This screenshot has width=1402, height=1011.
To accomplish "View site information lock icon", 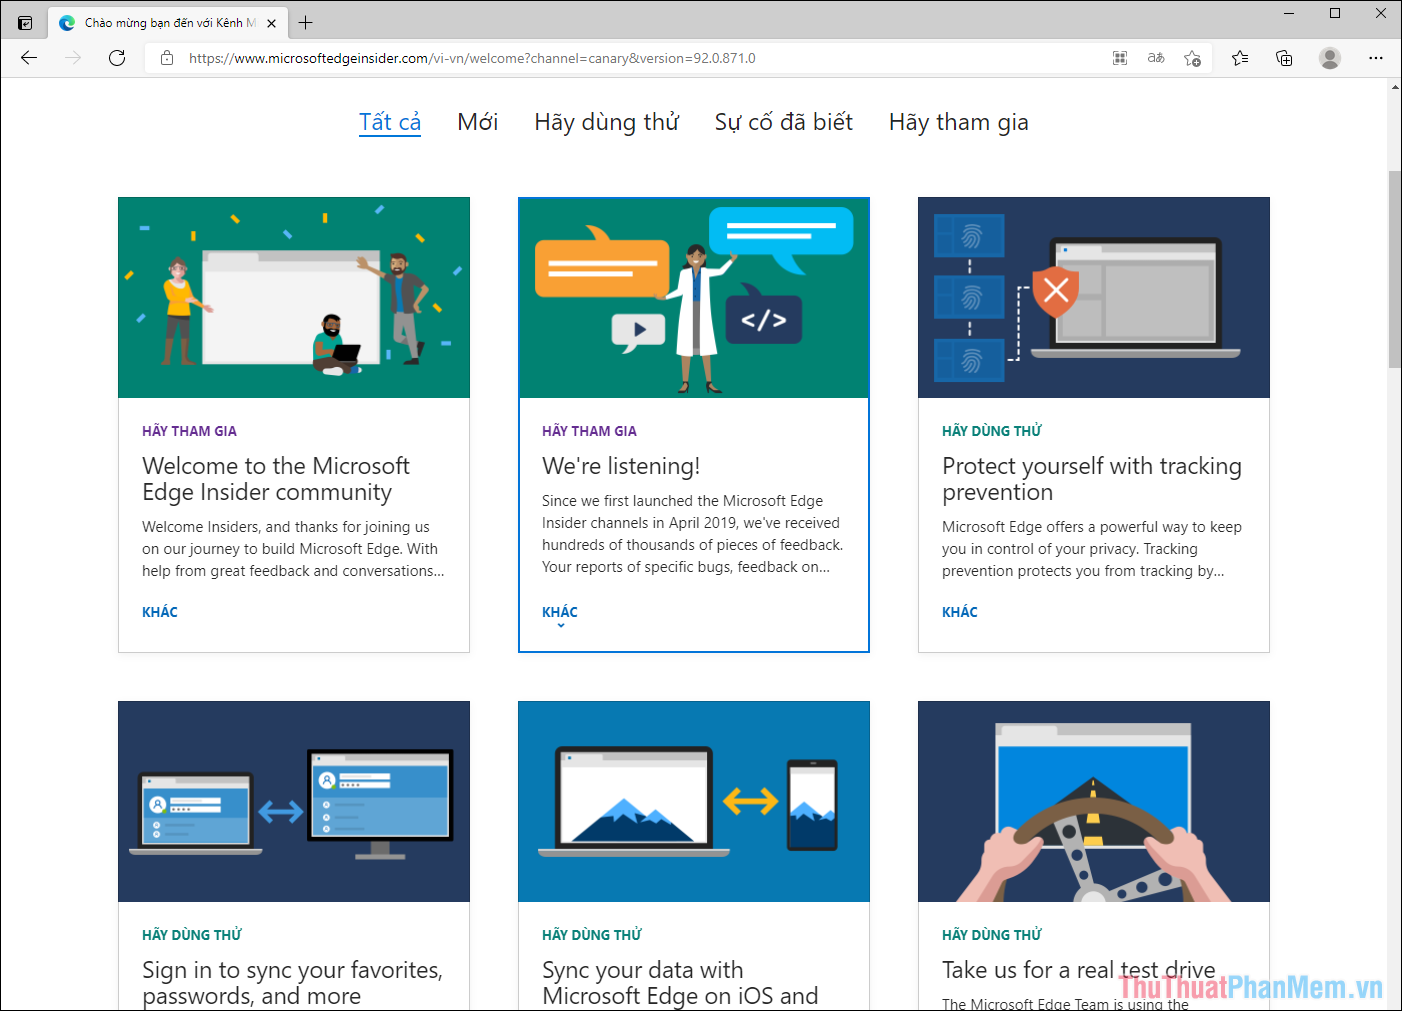I will (167, 58).
